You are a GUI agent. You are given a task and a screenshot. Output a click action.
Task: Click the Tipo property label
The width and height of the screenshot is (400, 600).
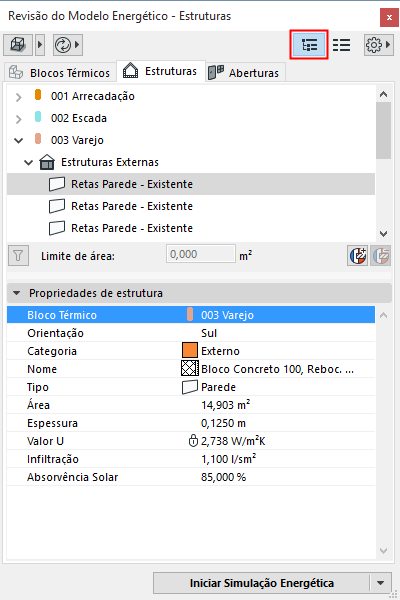[x=38, y=387]
